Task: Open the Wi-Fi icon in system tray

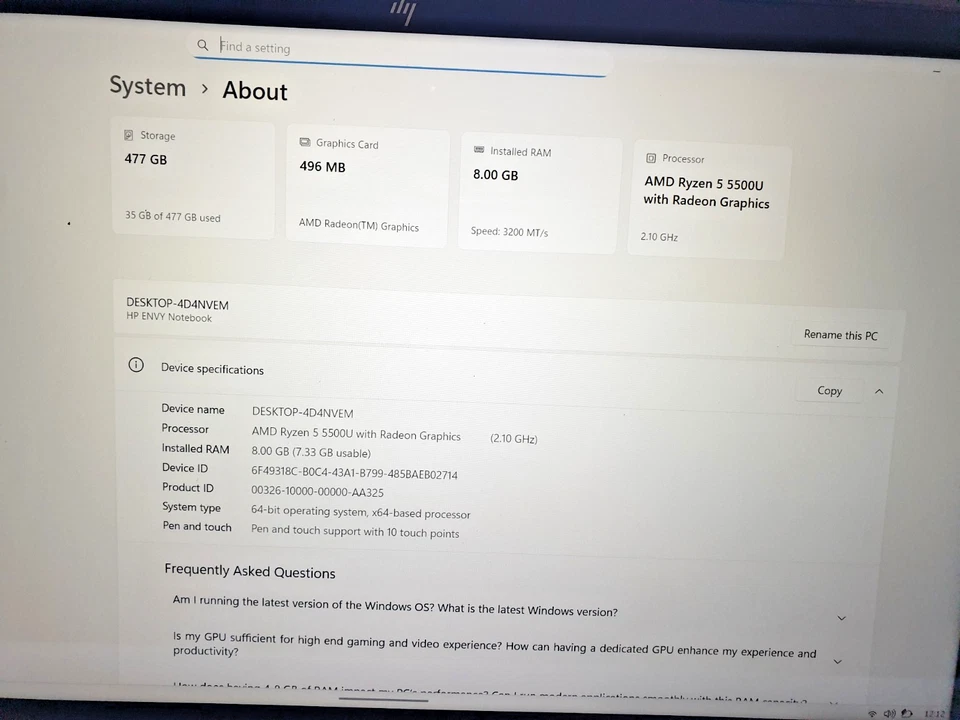Action: tap(872, 713)
